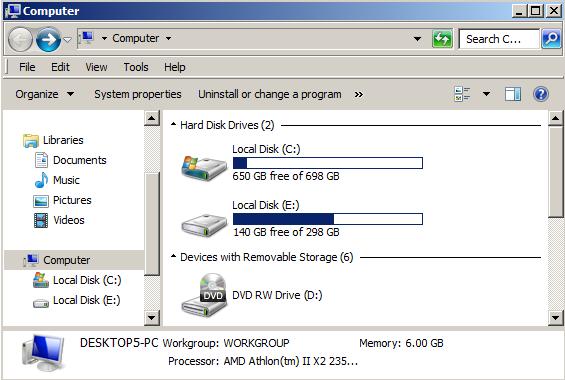The width and height of the screenshot is (565, 380).
Task: Open the address bar history dropdown
Action: pyautogui.click(x=417, y=39)
